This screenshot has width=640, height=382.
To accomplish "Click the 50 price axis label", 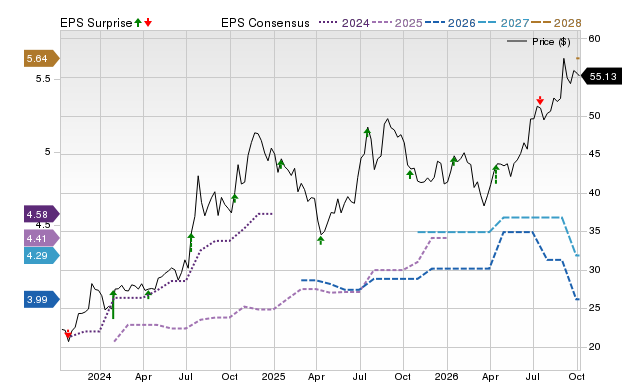I will (594, 116).
